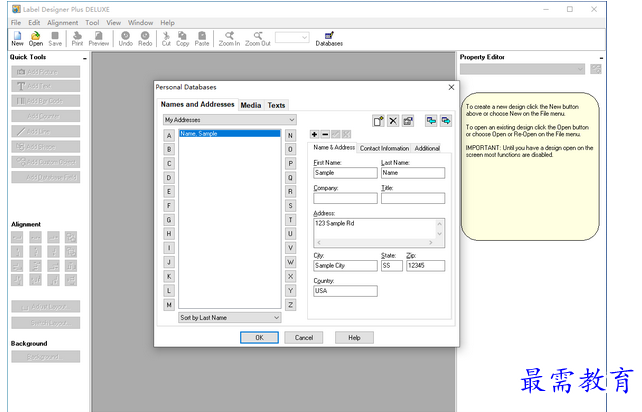Click the Country input field
This screenshot has width=642, height=412.
coord(345,291)
